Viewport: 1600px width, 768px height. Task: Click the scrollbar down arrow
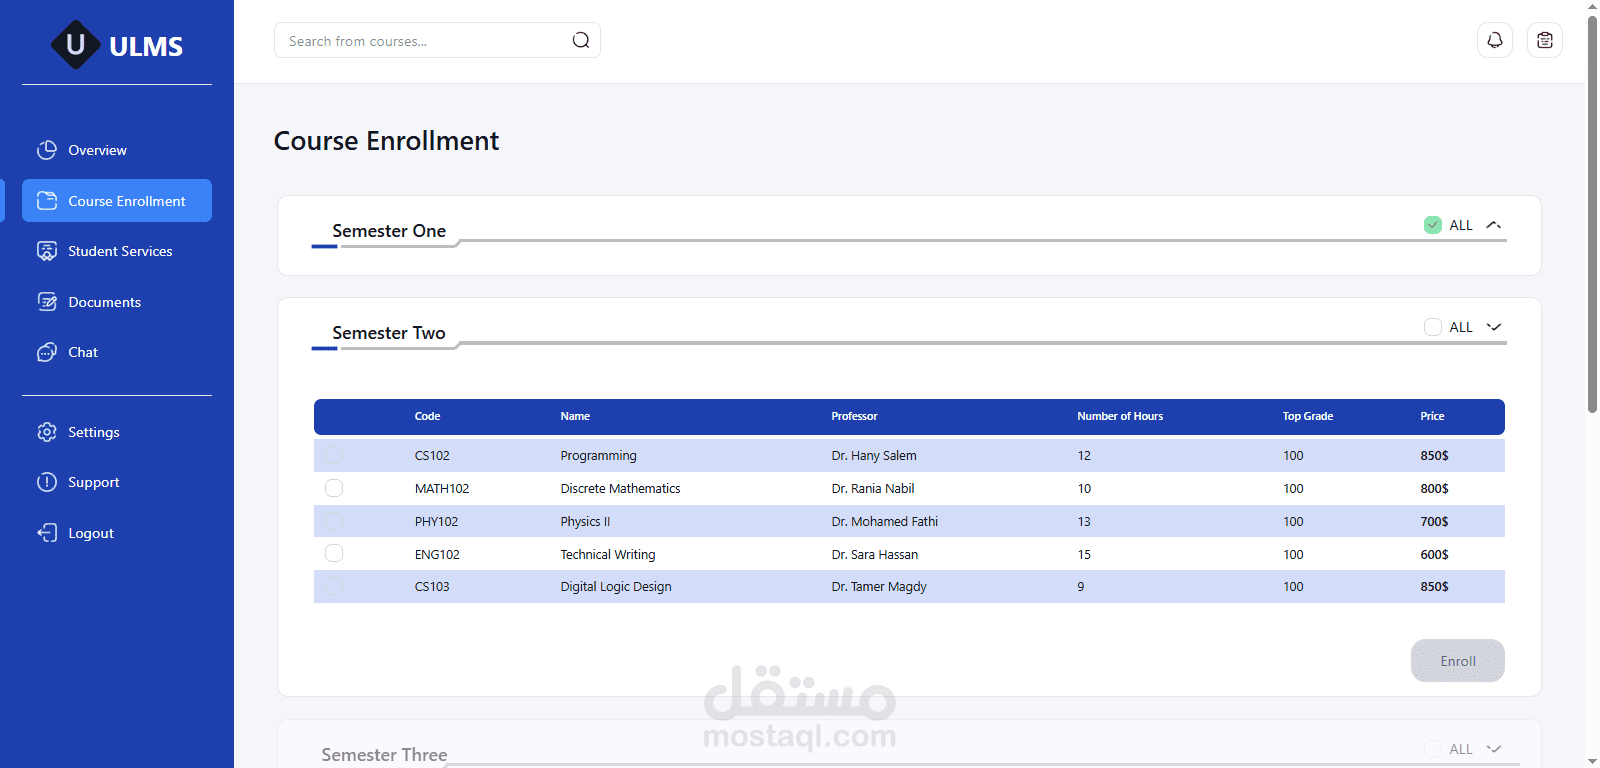pyautogui.click(x=1592, y=761)
